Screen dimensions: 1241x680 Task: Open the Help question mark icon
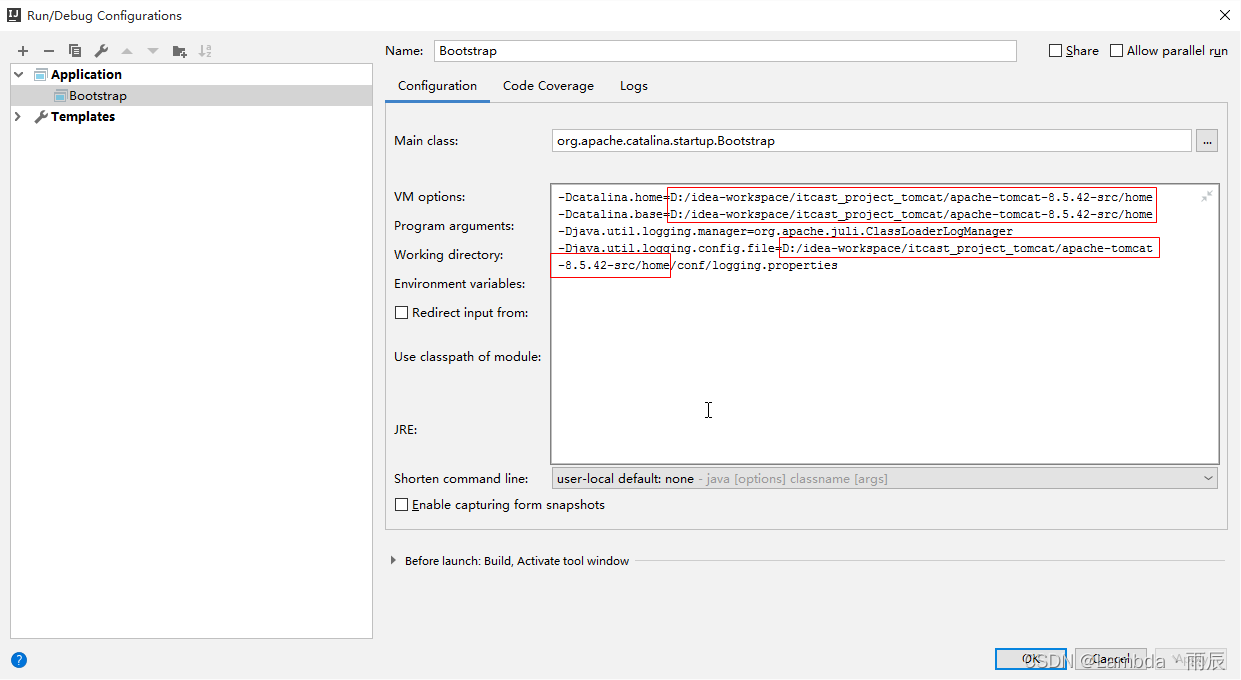coord(19,660)
